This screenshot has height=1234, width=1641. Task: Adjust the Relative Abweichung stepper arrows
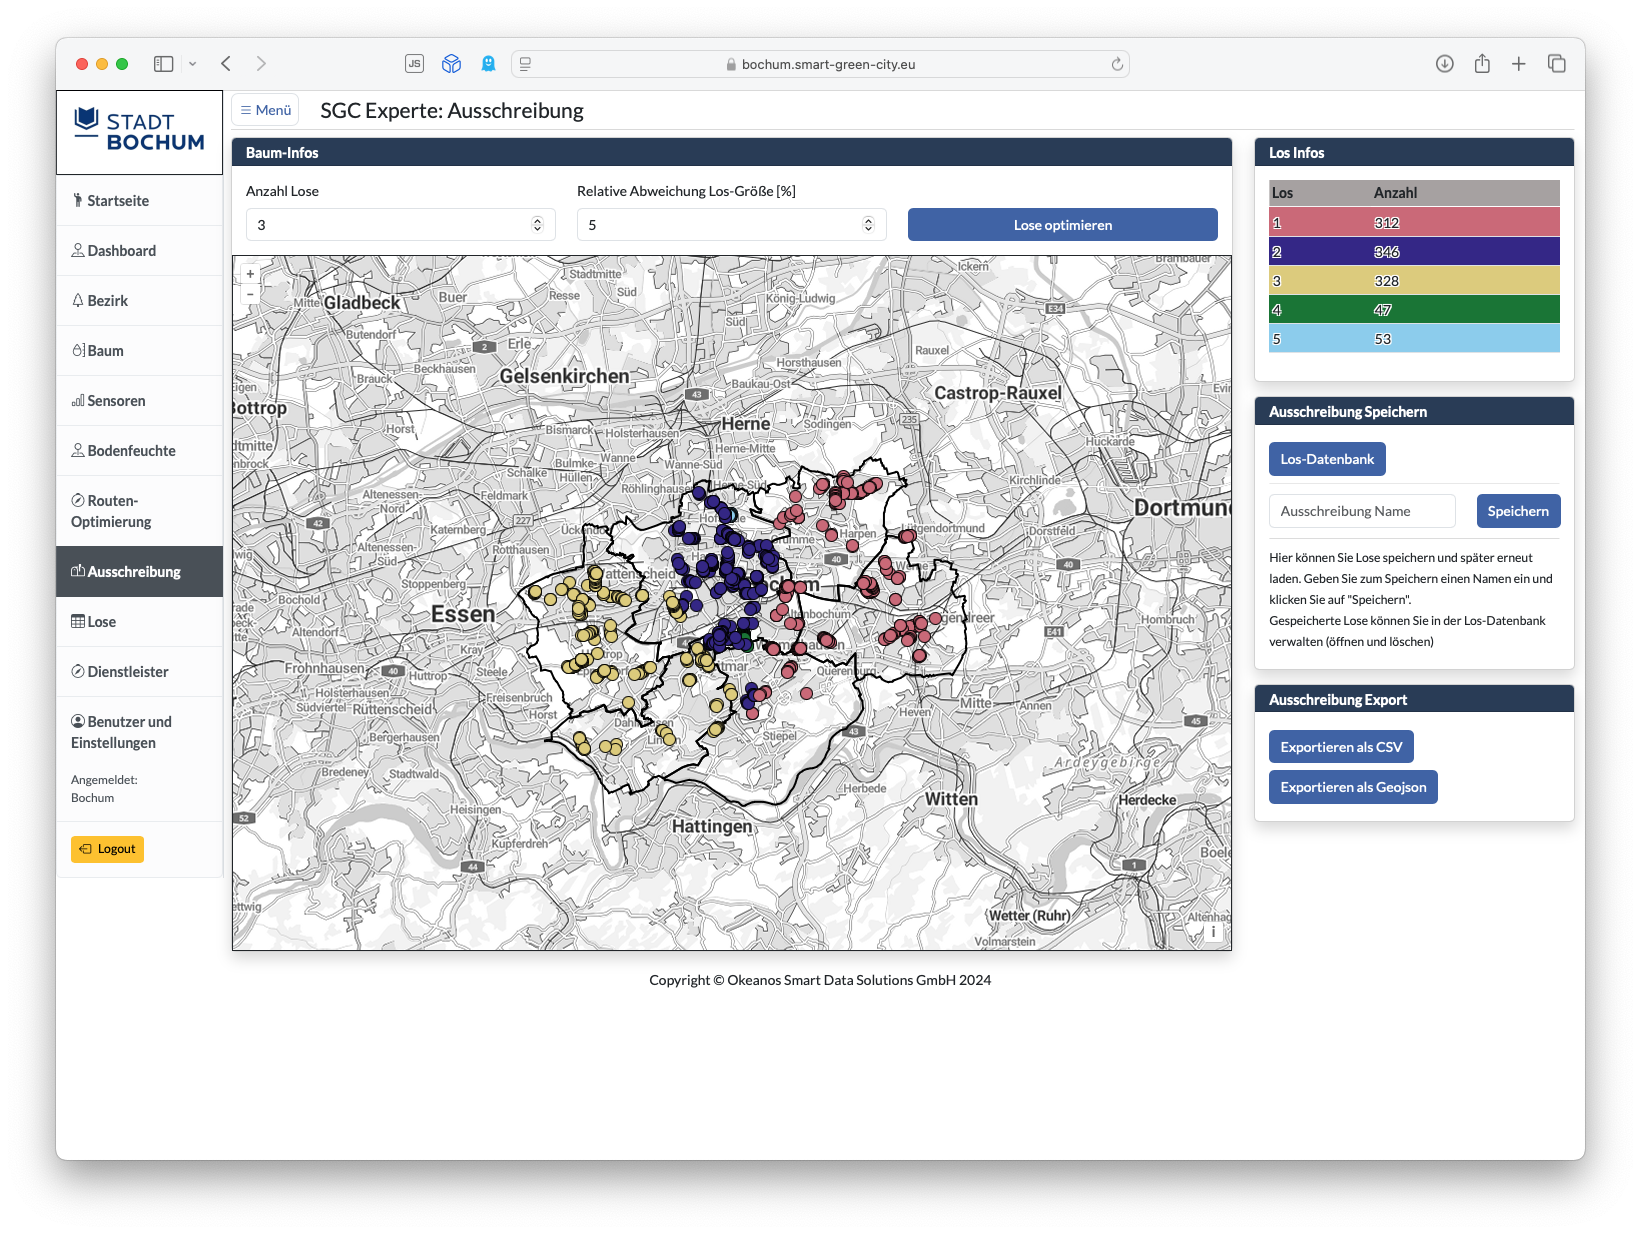[868, 225]
